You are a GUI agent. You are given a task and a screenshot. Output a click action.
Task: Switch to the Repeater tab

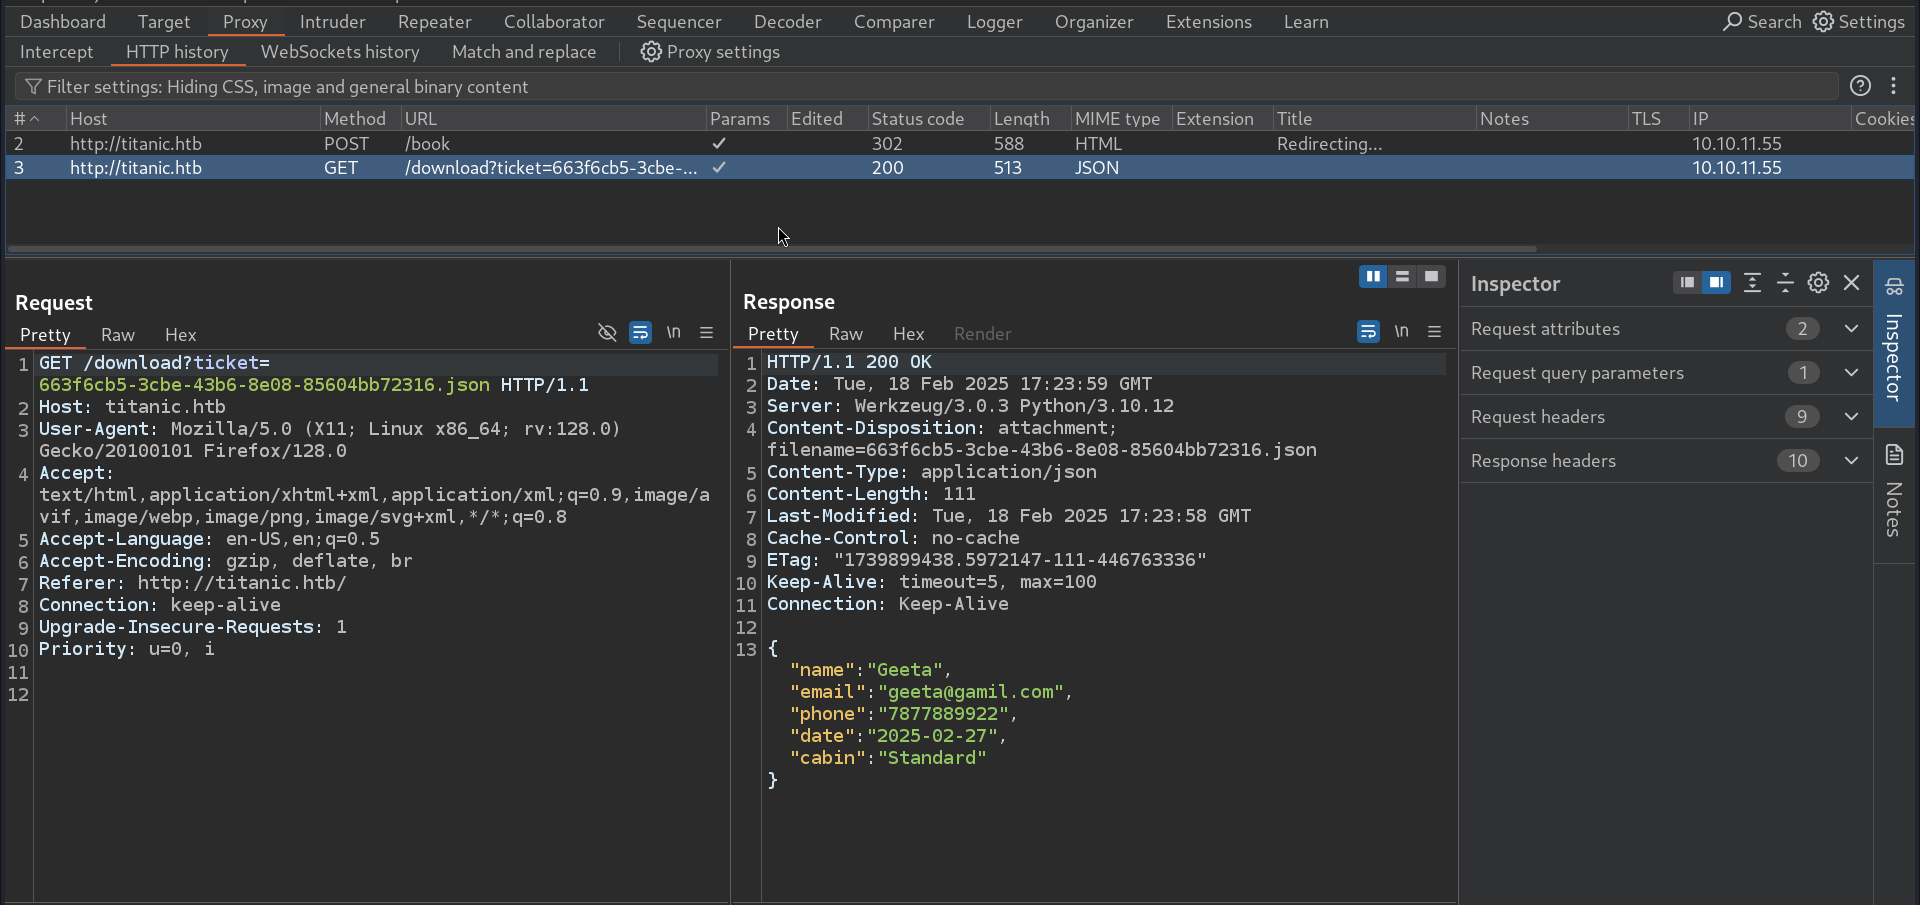point(434,22)
